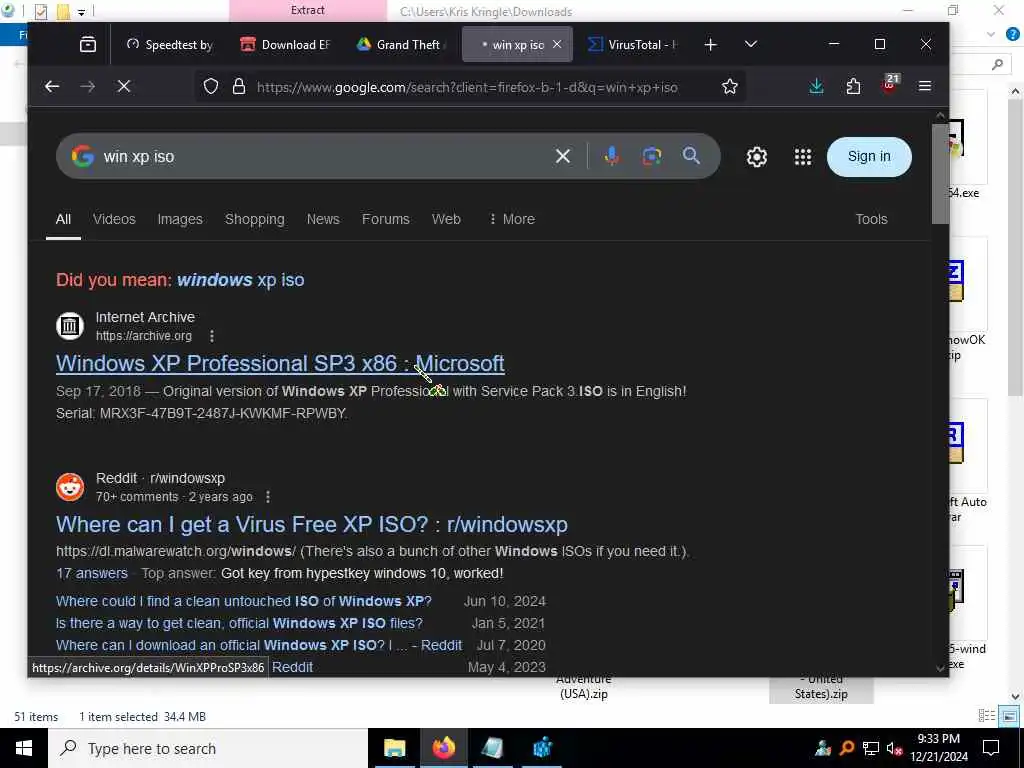The width and height of the screenshot is (1024, 768).
Task: Open a new tab with the plus button
Action: point(711,44)
